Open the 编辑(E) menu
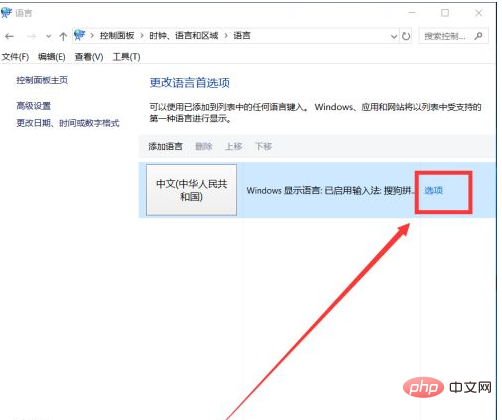This screenshot has width=502, height=420. (x=52, y=57)
